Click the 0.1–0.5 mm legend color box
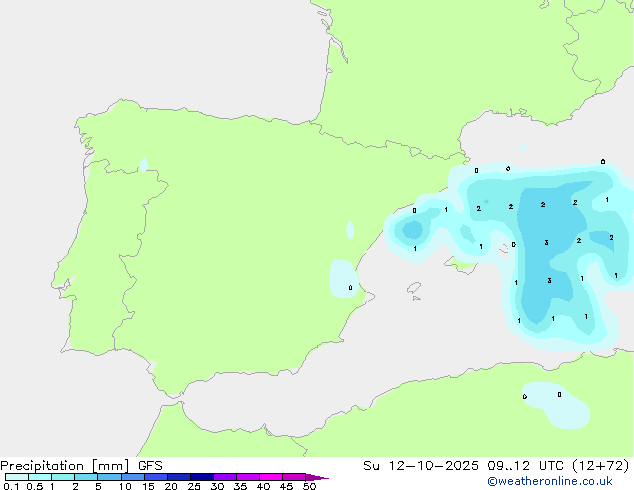Screen dimensions: 634x490 [17, 477]
